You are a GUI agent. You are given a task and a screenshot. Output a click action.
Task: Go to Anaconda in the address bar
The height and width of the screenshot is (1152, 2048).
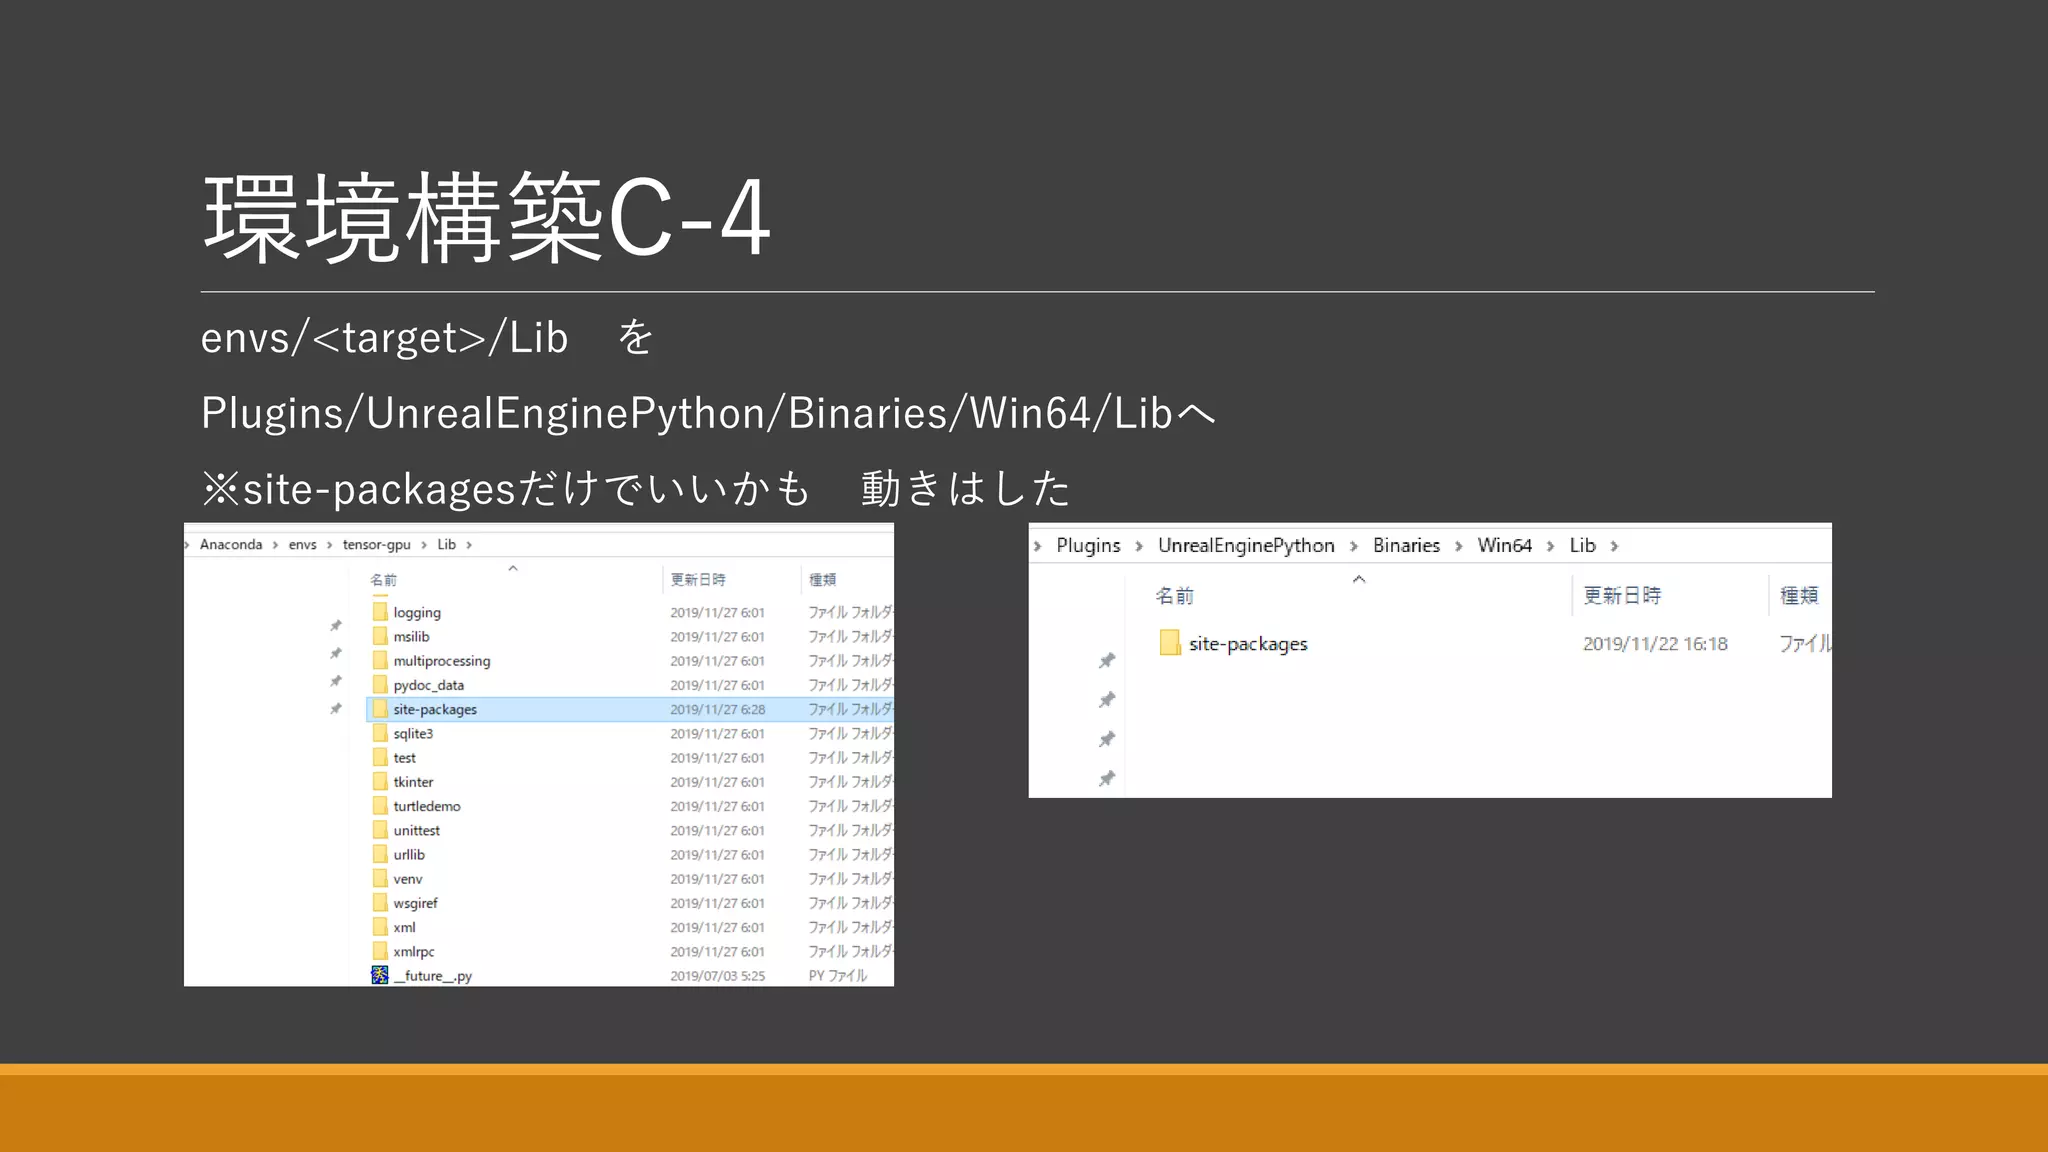coord(231,545)
